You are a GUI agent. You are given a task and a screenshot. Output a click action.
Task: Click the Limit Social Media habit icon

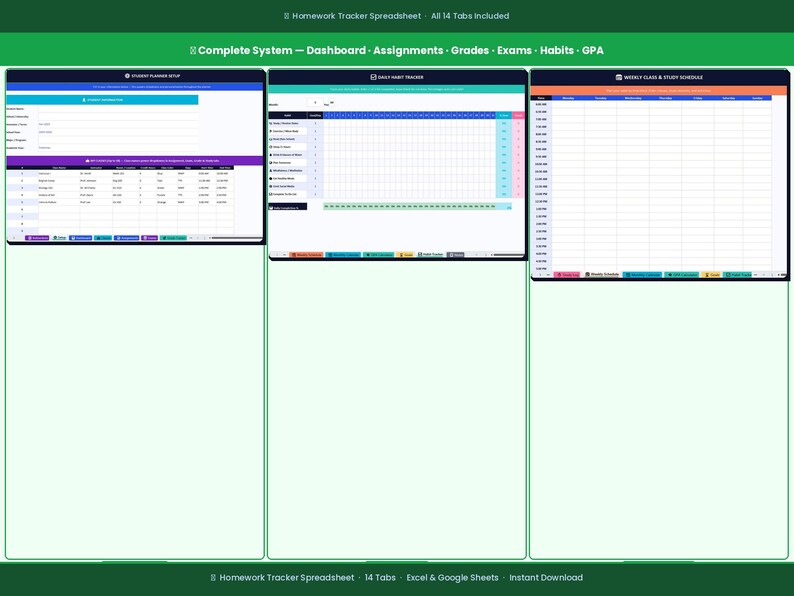click(x=270, y=186)
